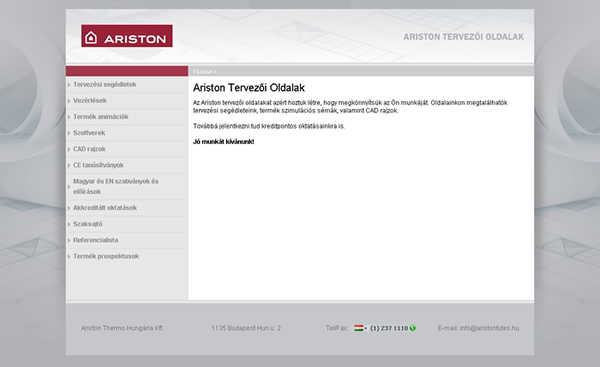Viewport: 600px width, 367px height.
Task: Click the Ariston Thermo Hungária Kft. footer text
Action: pyautogui.click(x=122, y=328)
